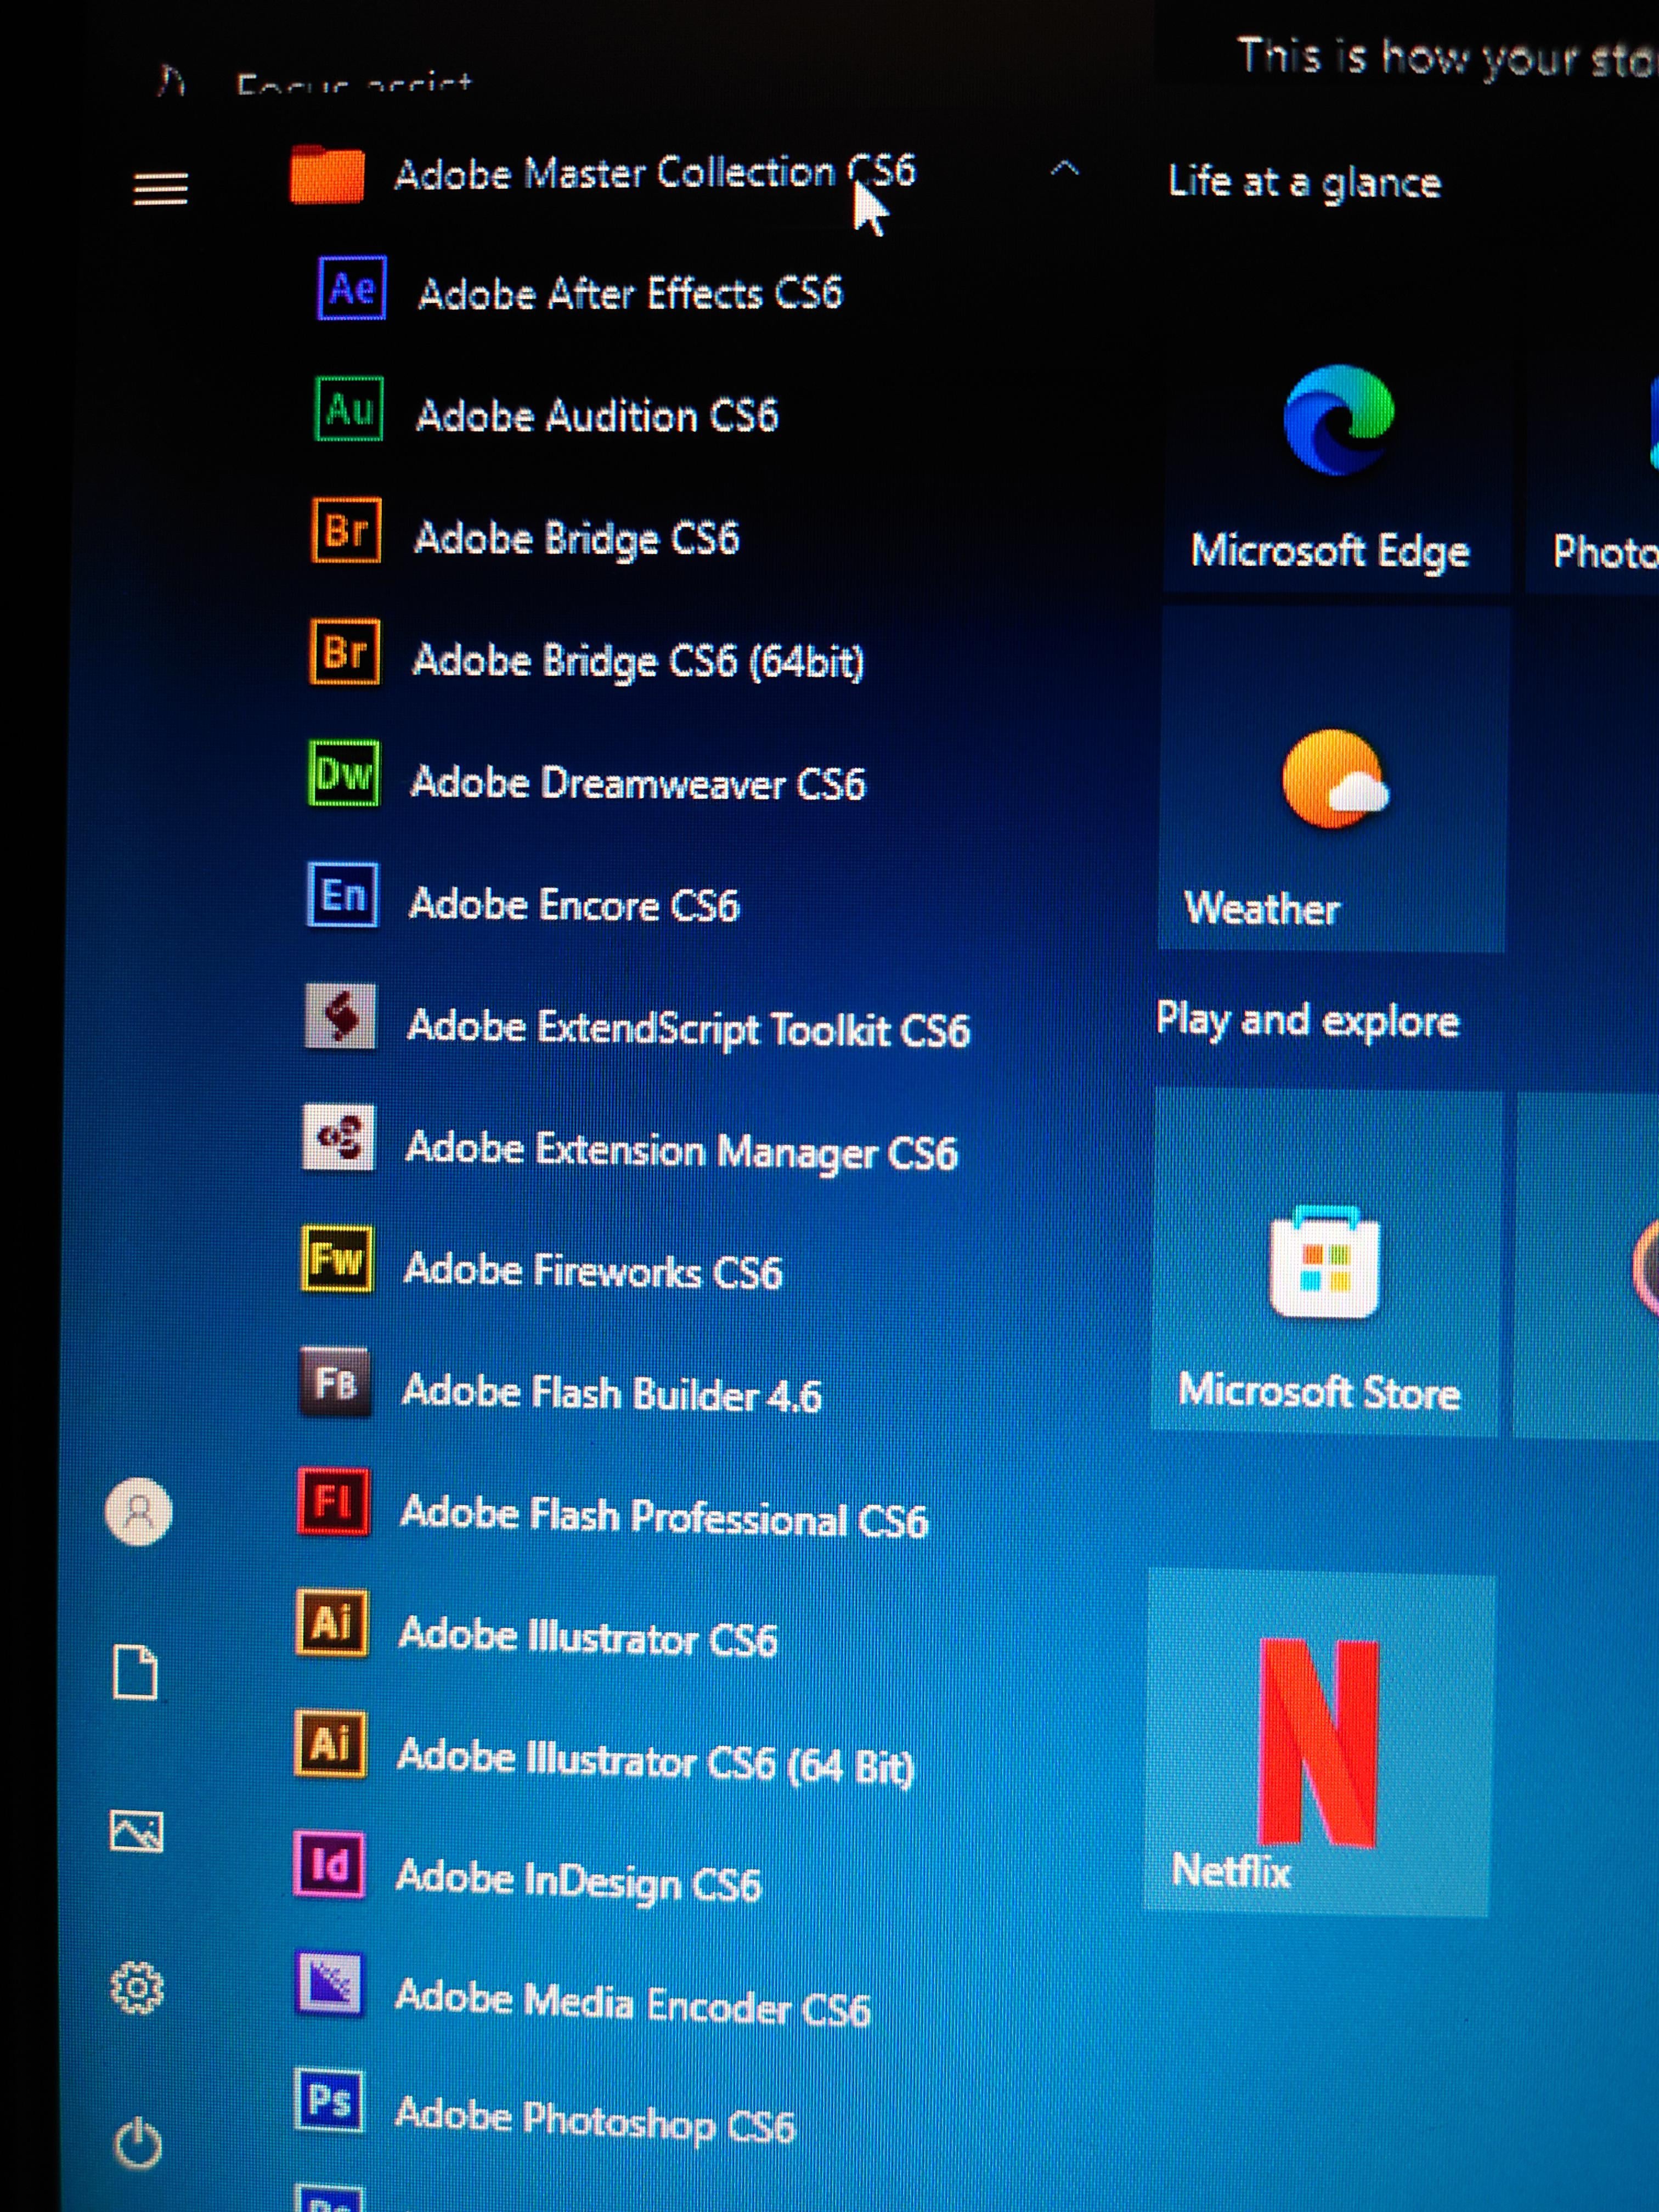1659x2212 pixels.
Task: Open Adobe Bridge CS6 via Br icon
Action: click(x=347, y=530)
